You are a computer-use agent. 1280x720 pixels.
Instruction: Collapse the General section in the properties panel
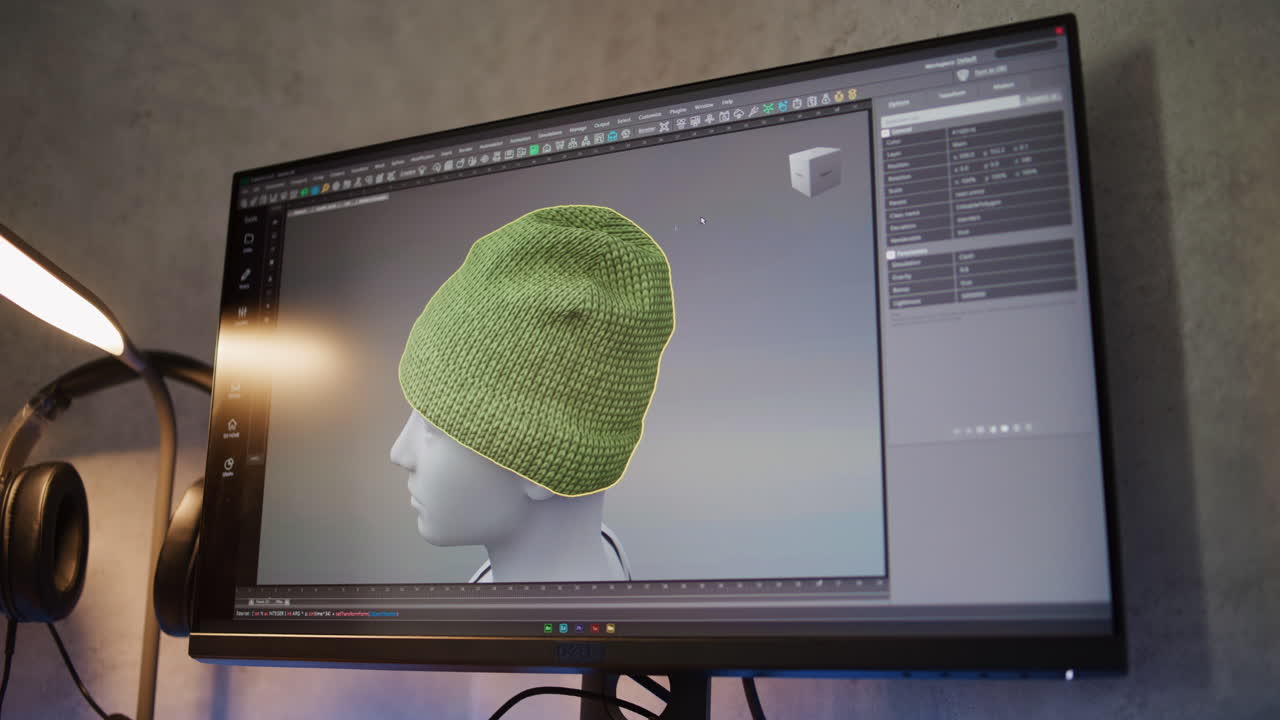pos(885,130)
